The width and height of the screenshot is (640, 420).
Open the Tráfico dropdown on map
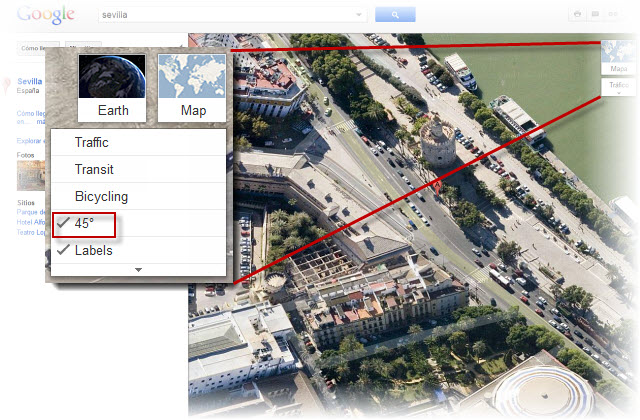pos(618,87)
